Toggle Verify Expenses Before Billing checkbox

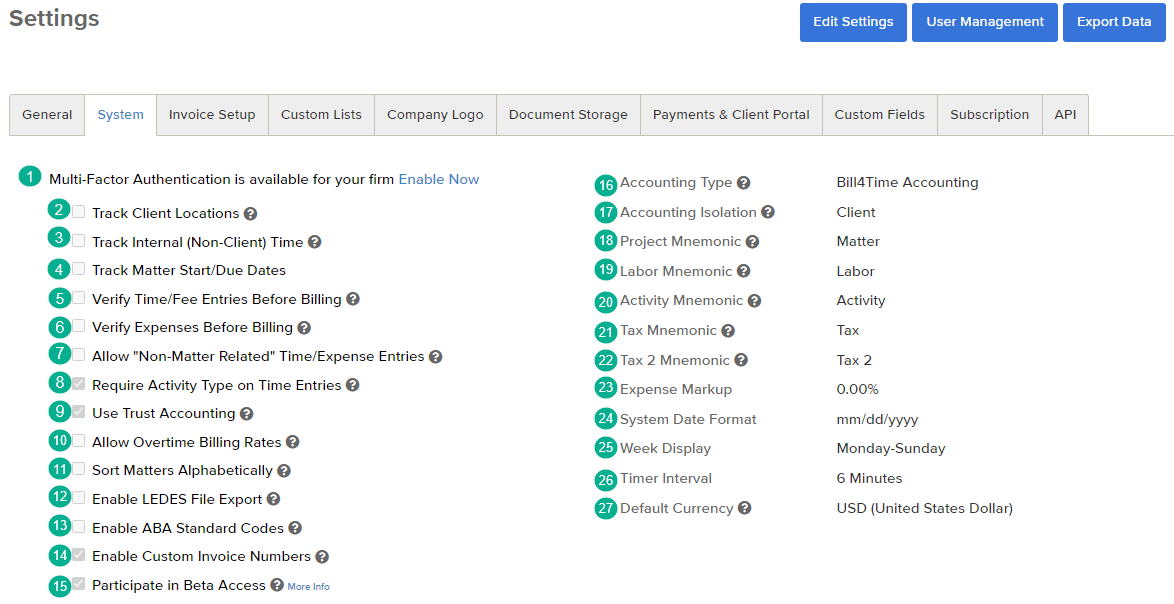point(79,326)
